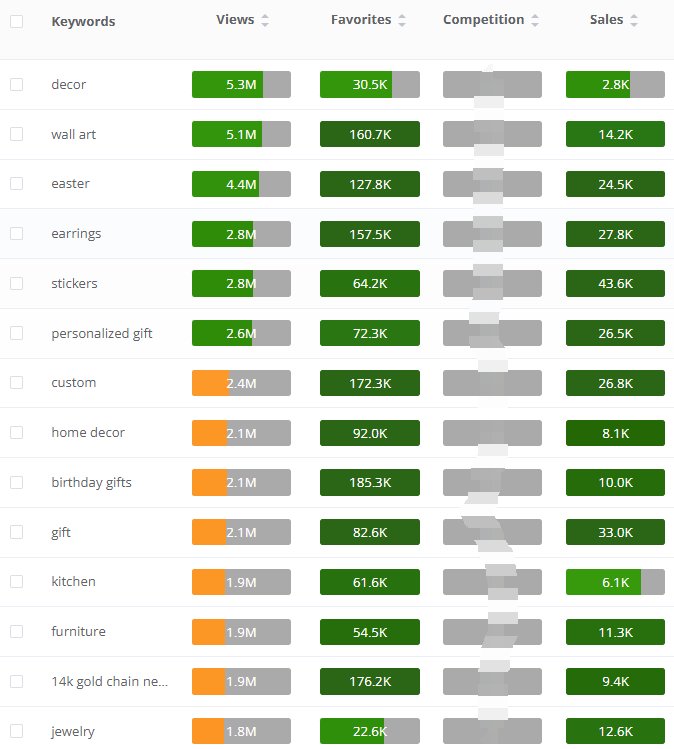Screen dimensions: 674x749
Task: Select the checkbox beside wall art
Action: (16, 134)
